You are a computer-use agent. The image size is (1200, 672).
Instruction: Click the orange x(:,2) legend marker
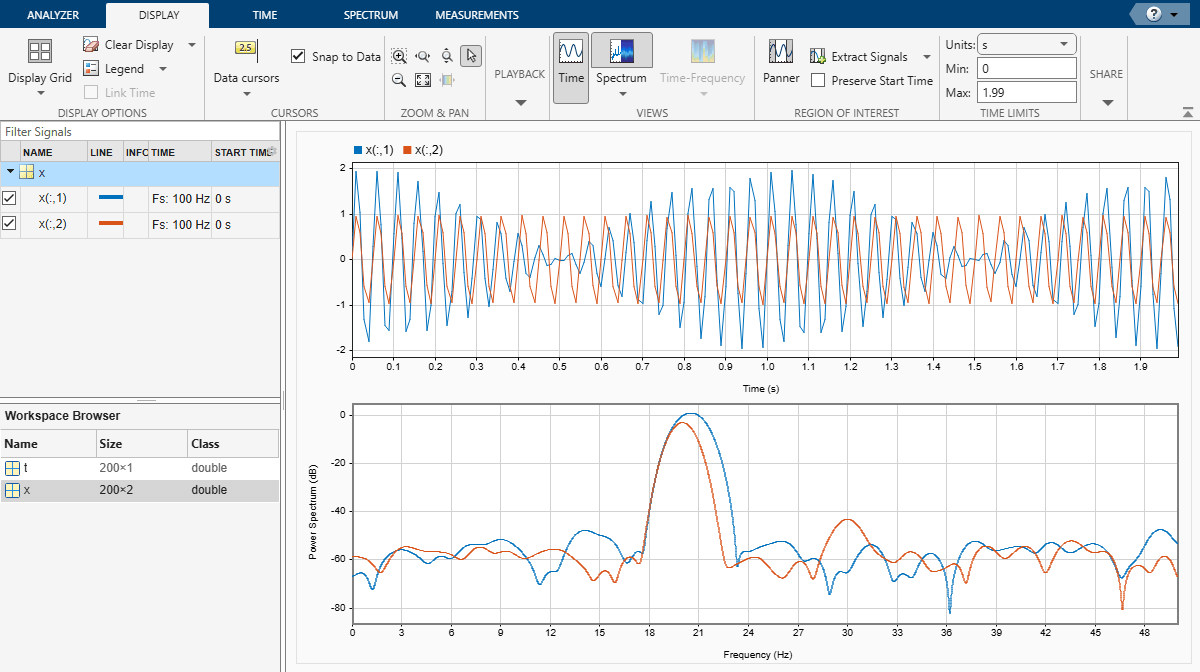(x=407, y=150)
